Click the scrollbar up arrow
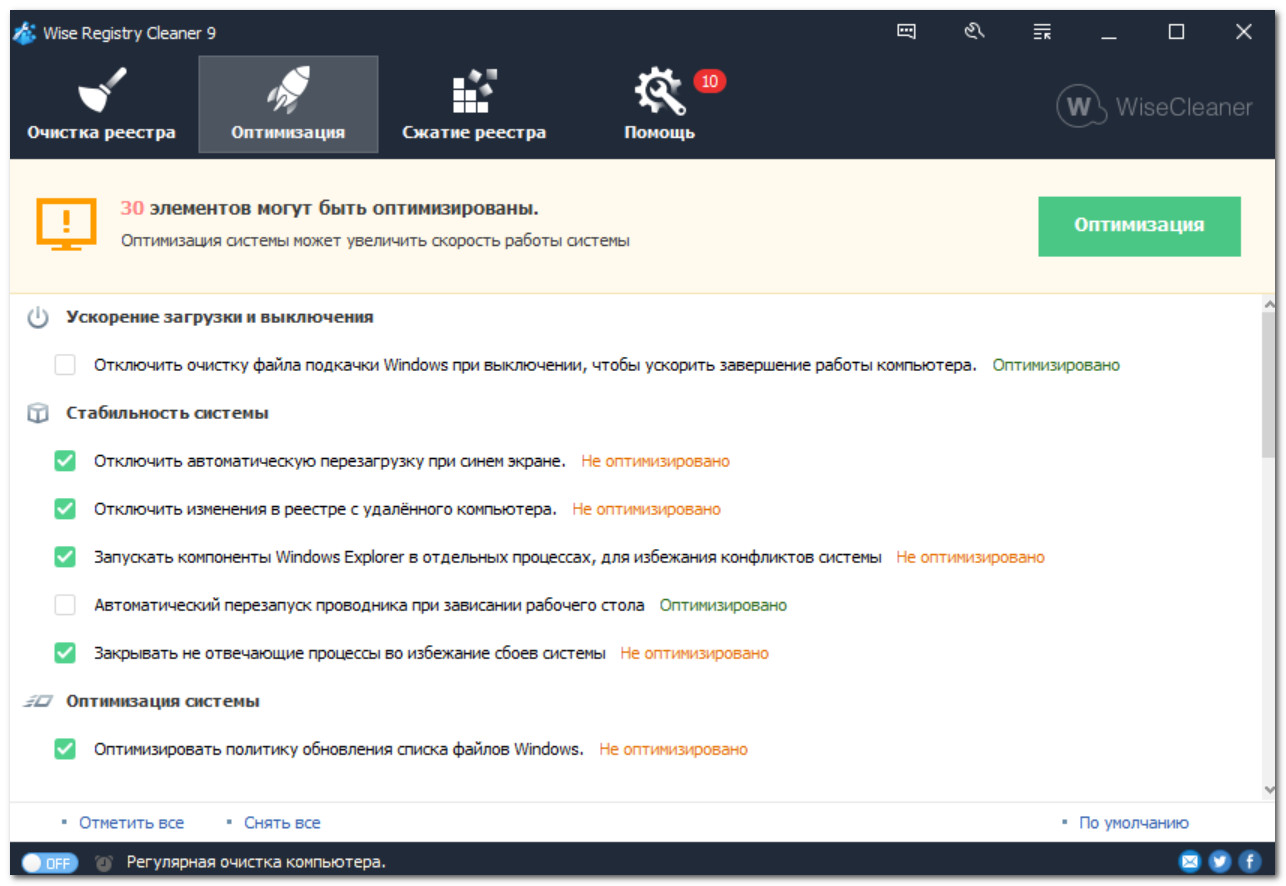 click(1268, 304)
